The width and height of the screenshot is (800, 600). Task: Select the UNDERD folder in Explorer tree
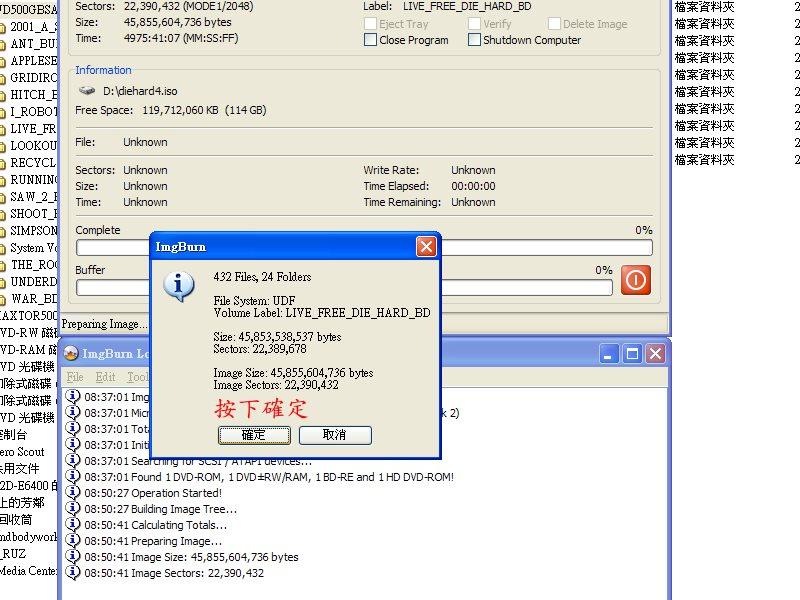tap(34, 282)
